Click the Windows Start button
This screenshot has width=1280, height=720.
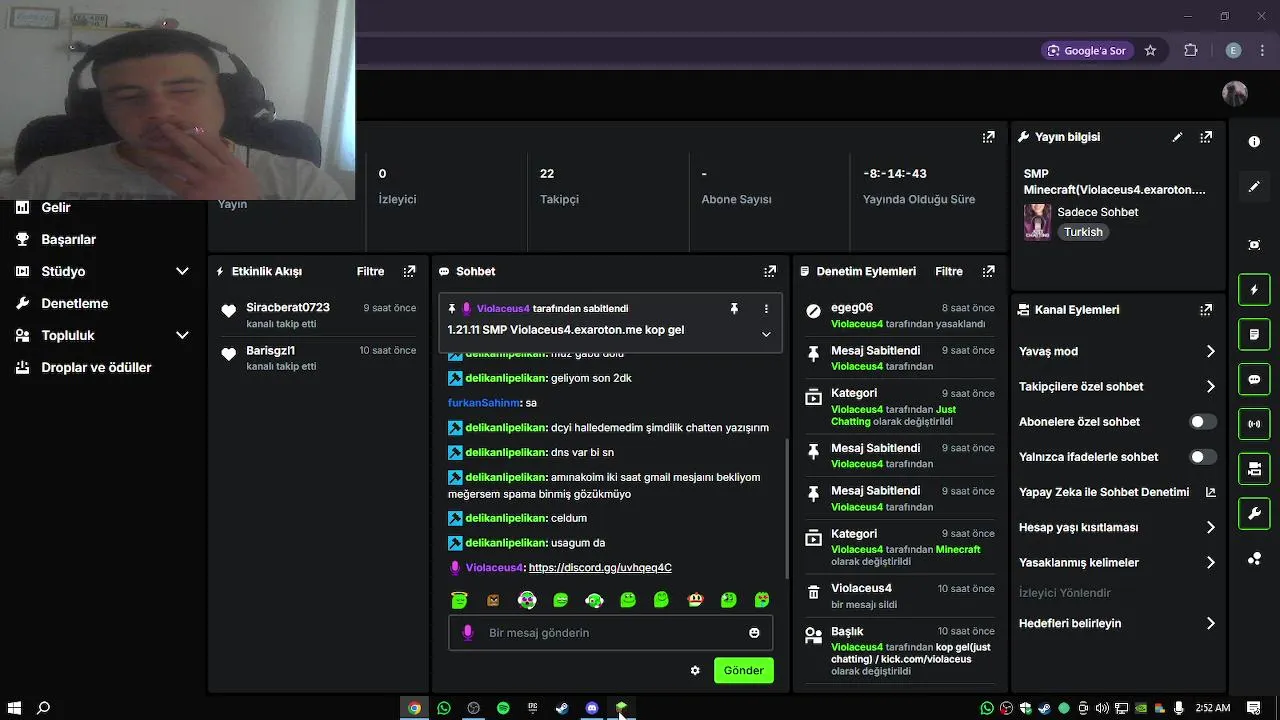point(14,708)
